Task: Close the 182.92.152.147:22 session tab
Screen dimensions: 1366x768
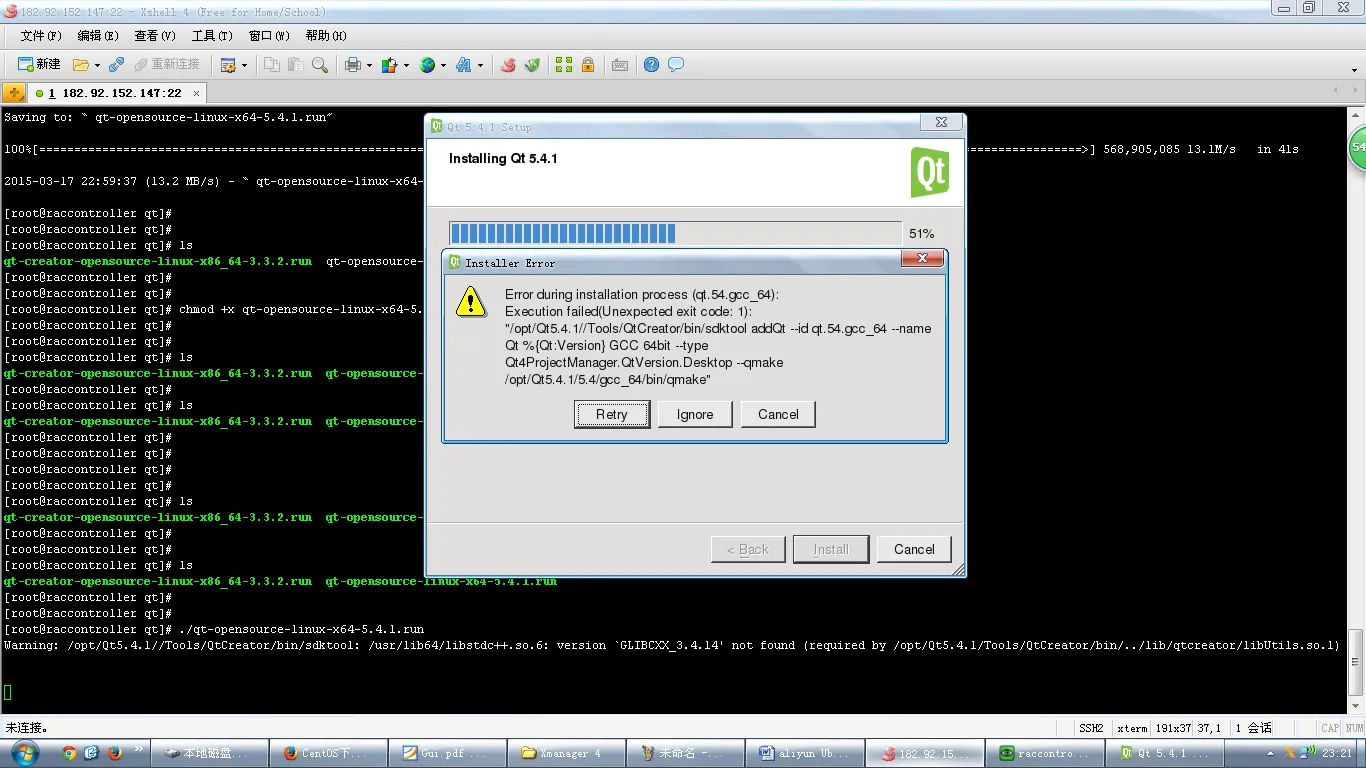Action: click(x=197, y=93)
